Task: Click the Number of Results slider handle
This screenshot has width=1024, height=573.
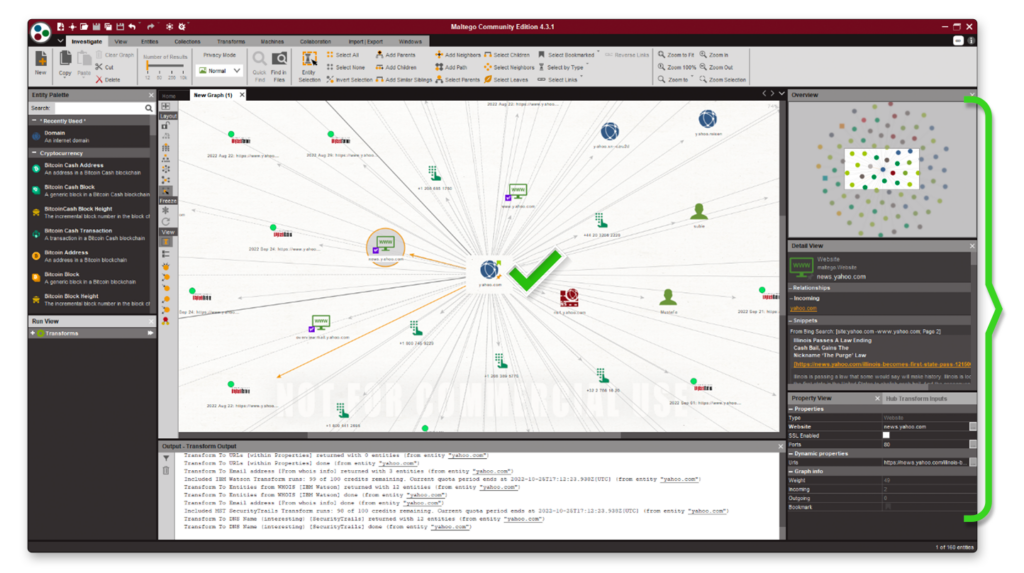Action: (x=148, y=67)
